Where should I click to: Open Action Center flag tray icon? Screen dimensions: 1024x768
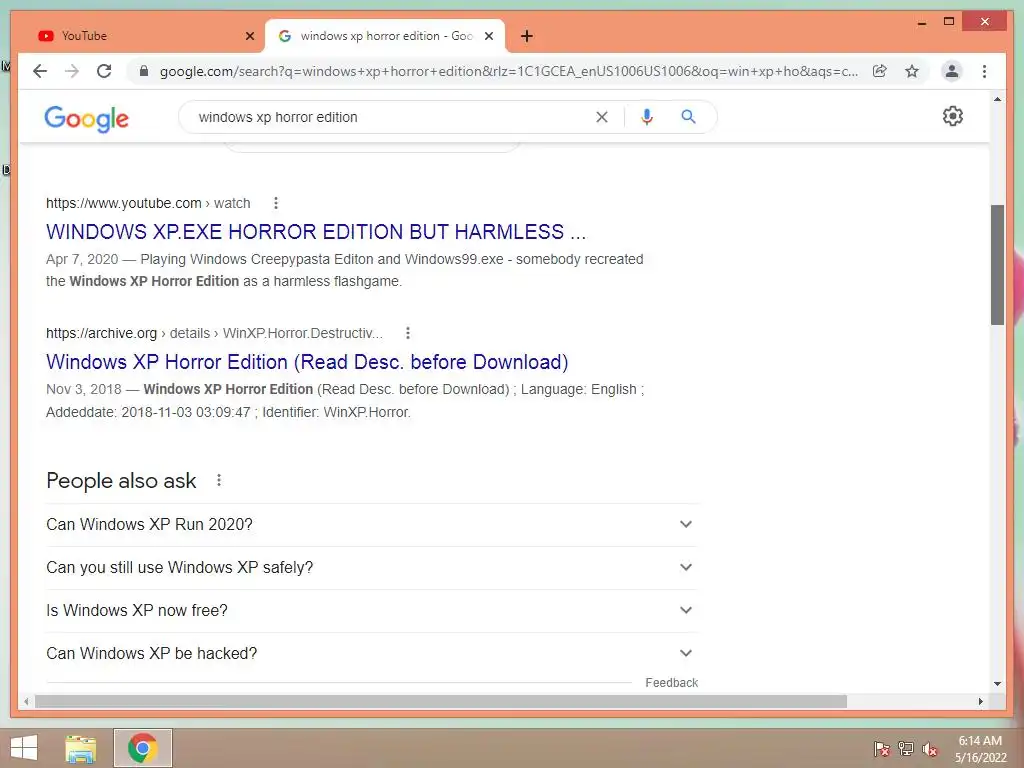click(882, 749)
